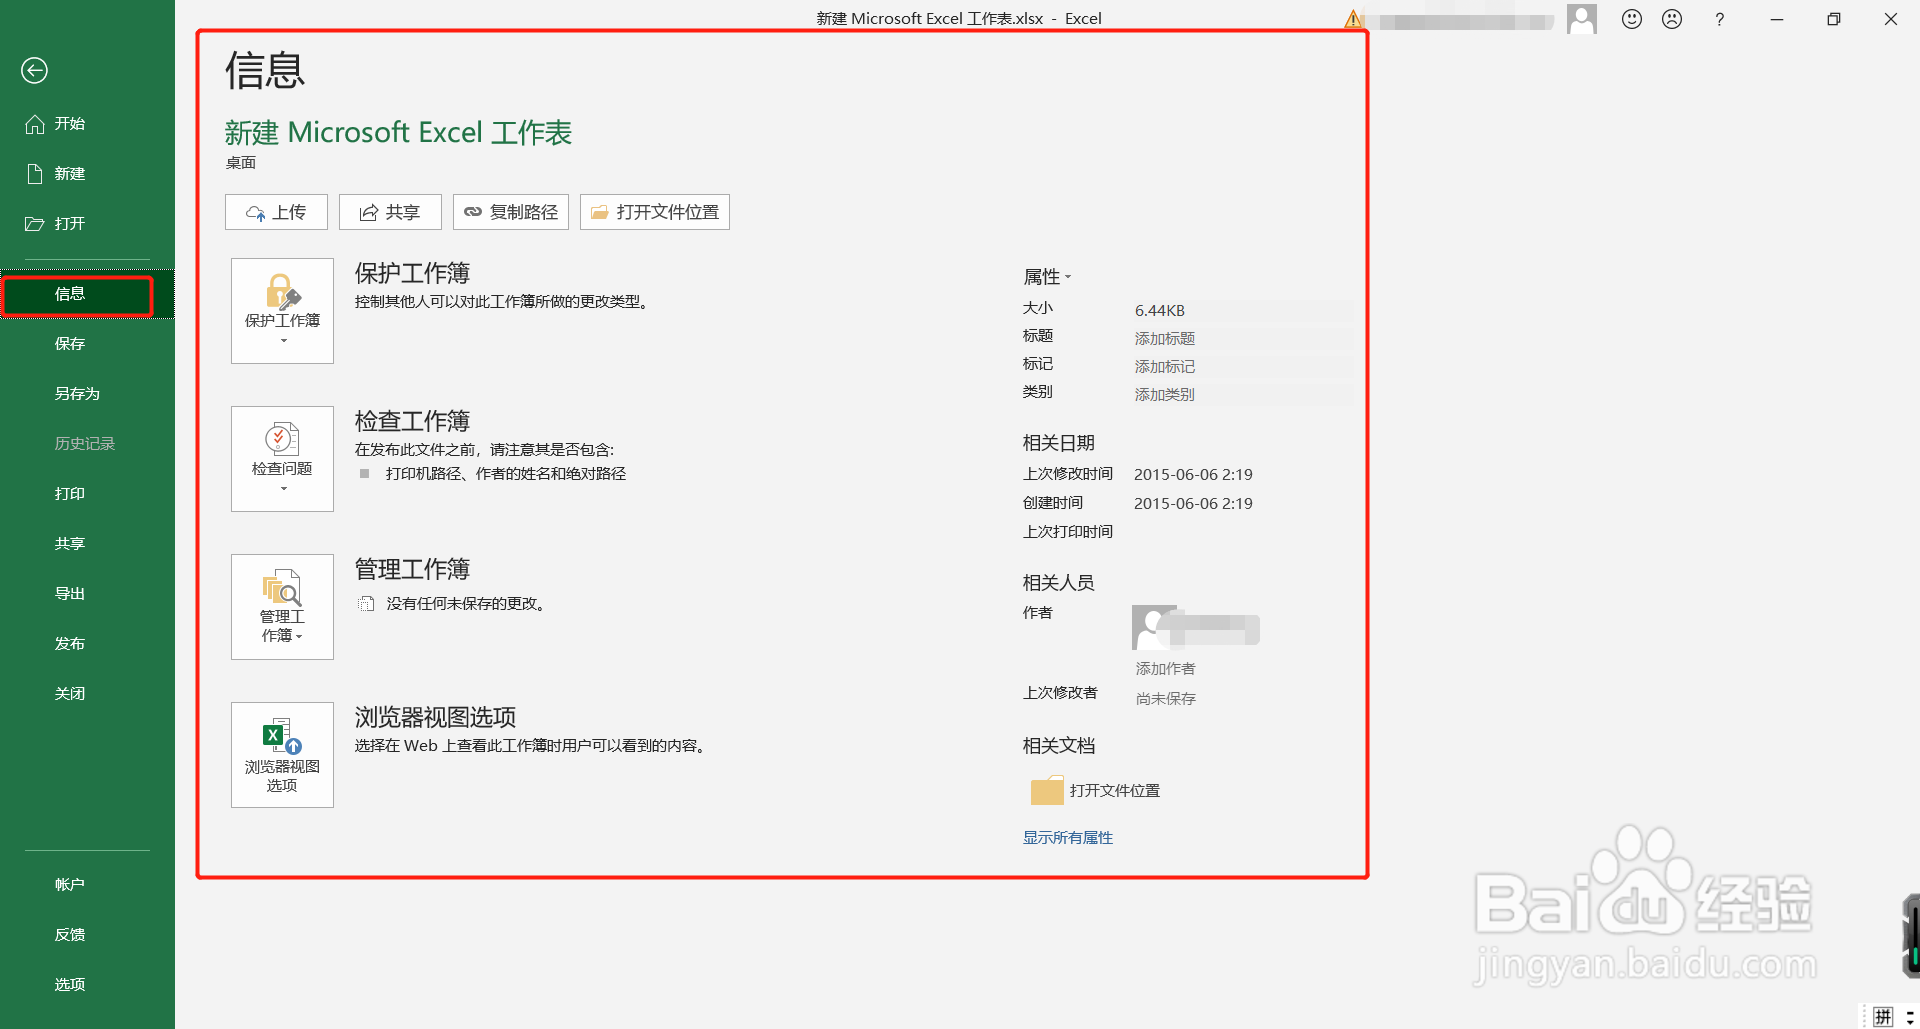Click the 添加标记 tag field
This screenshot has width=1920, height=1029.
[1243, 367]
